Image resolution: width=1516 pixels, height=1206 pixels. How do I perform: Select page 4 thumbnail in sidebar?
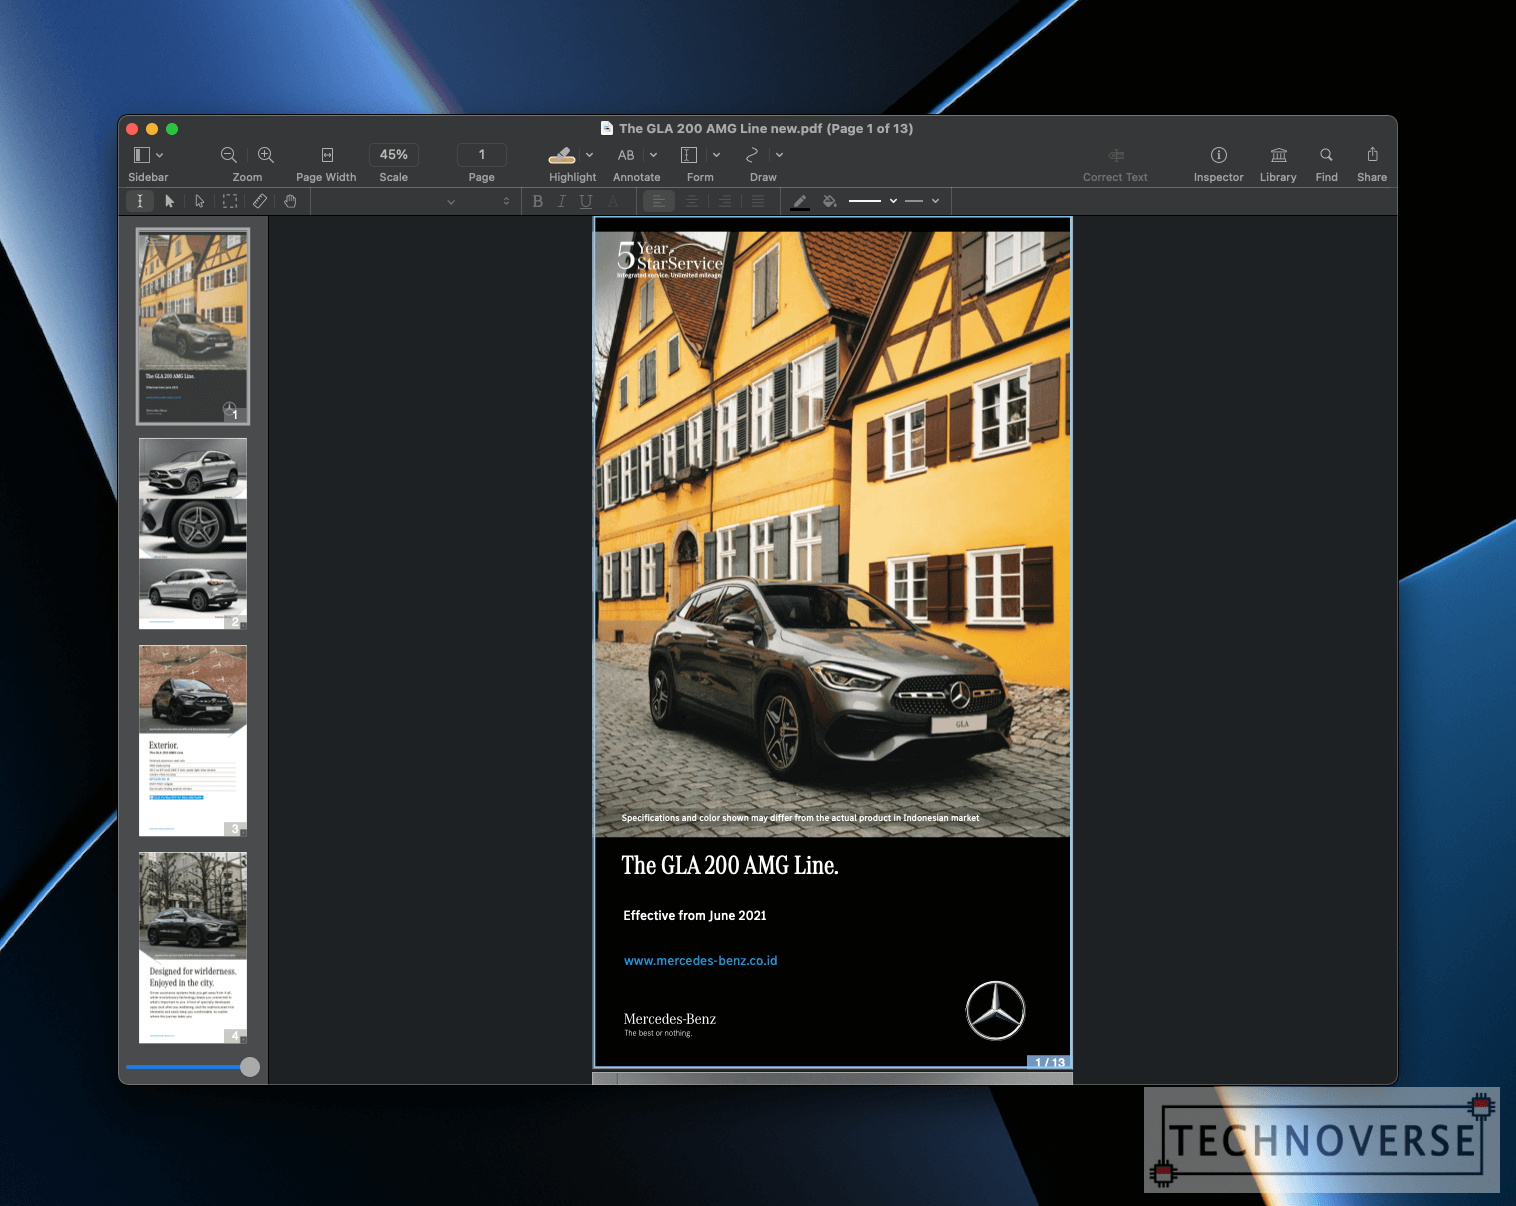(x=193, y=948)
